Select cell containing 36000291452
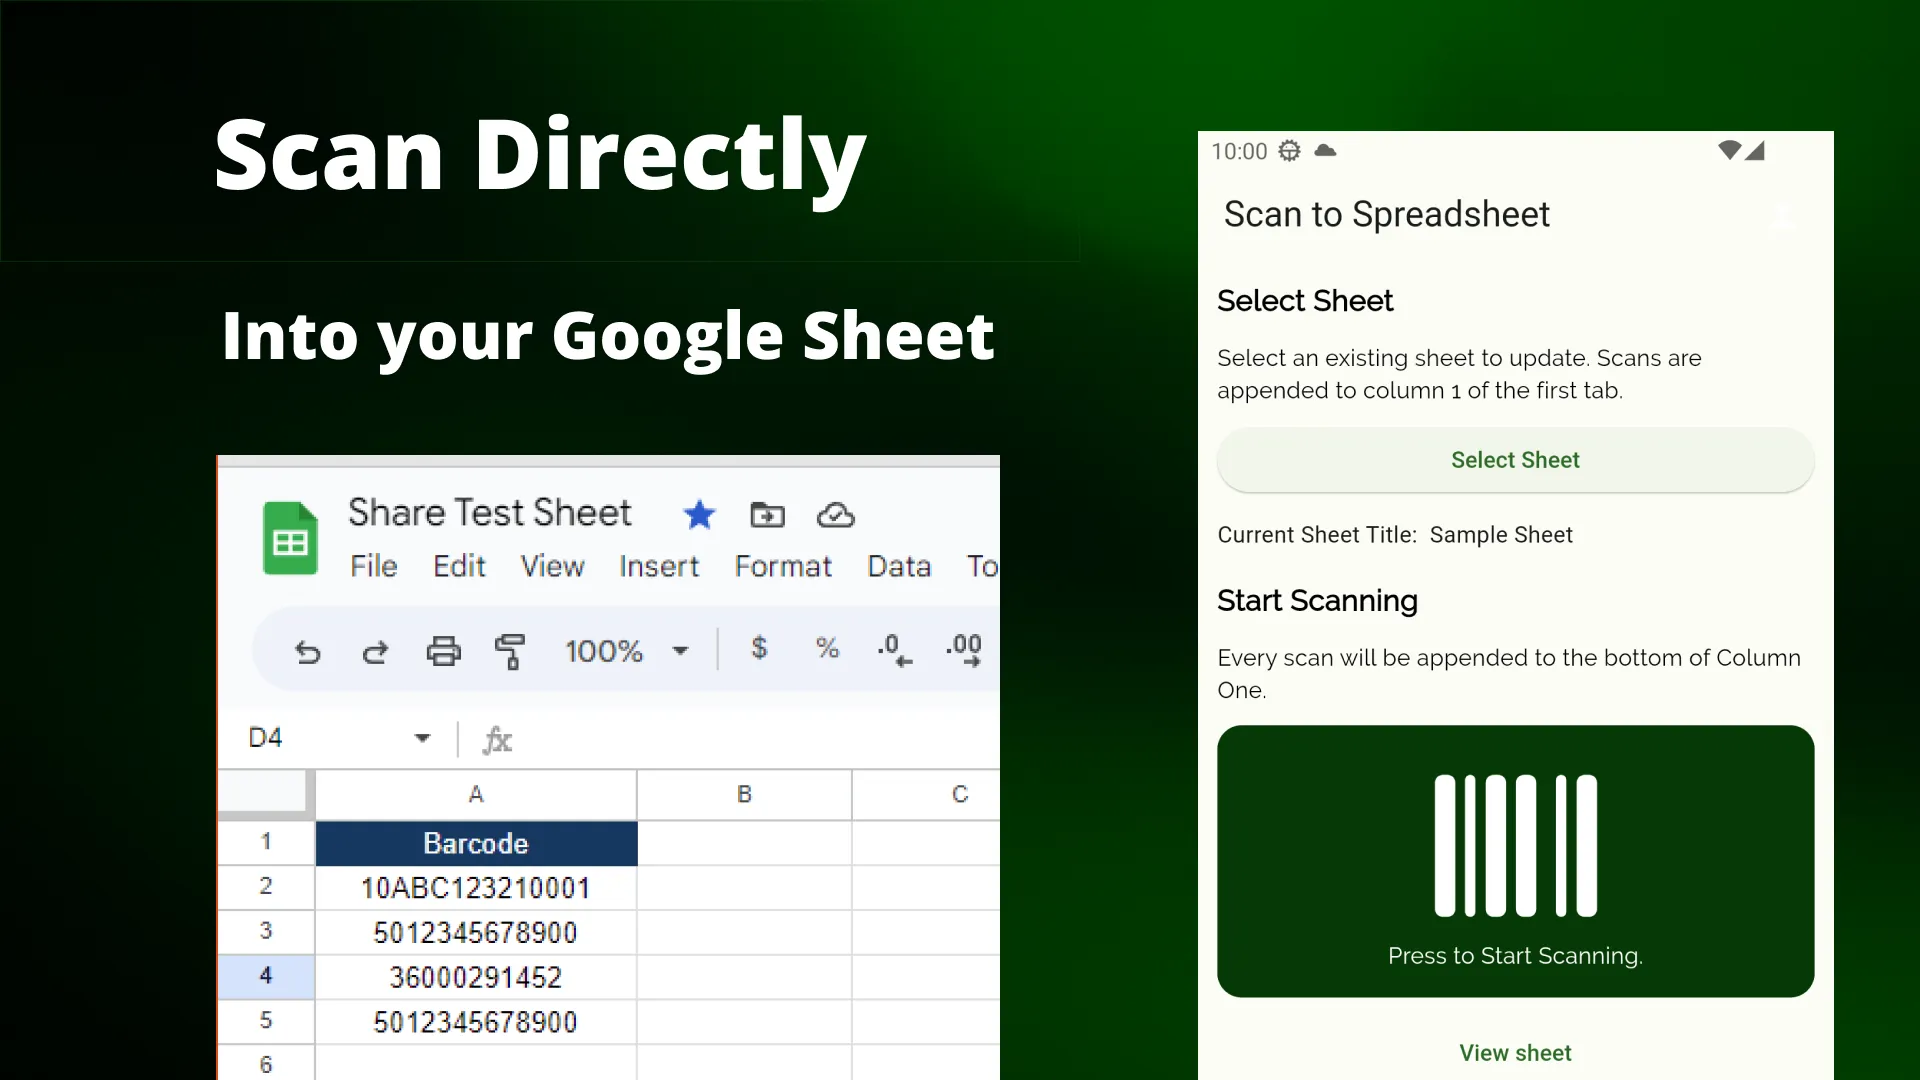The height and width of the screenshot is (1080, 1920). [476, 977]
